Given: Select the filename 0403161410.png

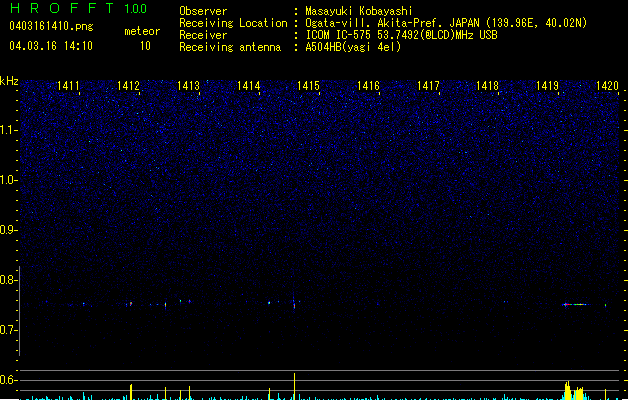Looking at the screenshot, I should click(51, 26).
